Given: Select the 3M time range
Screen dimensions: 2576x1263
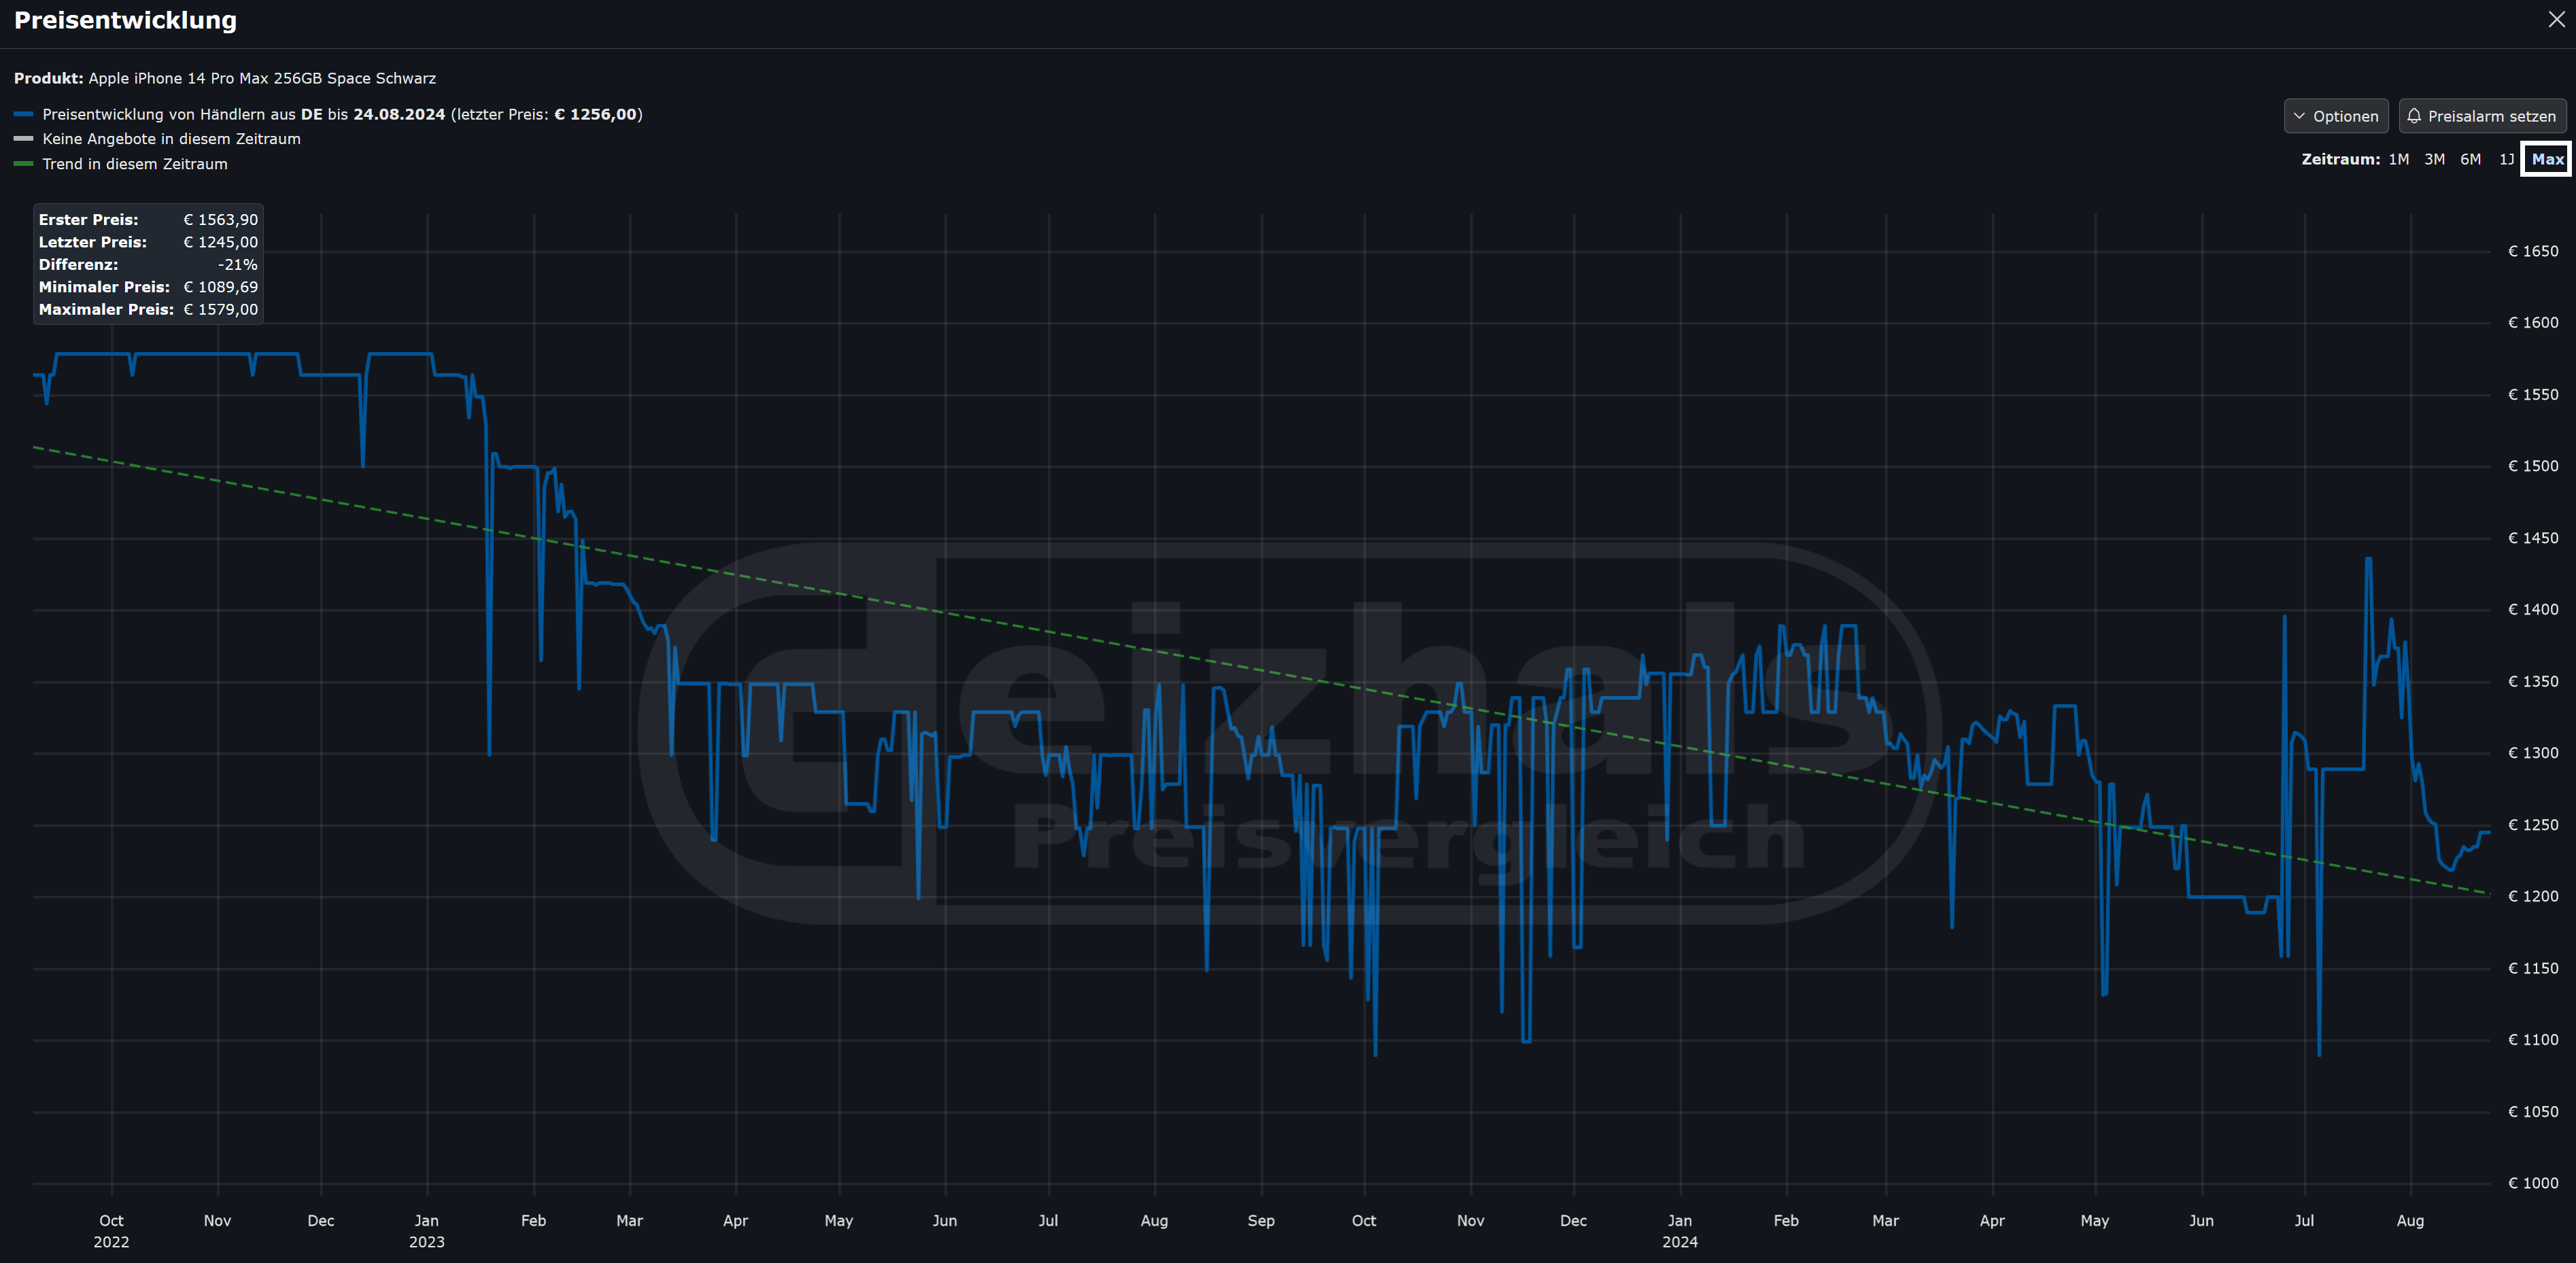Looking at the screenshot, I should (x=2434, y=159).
